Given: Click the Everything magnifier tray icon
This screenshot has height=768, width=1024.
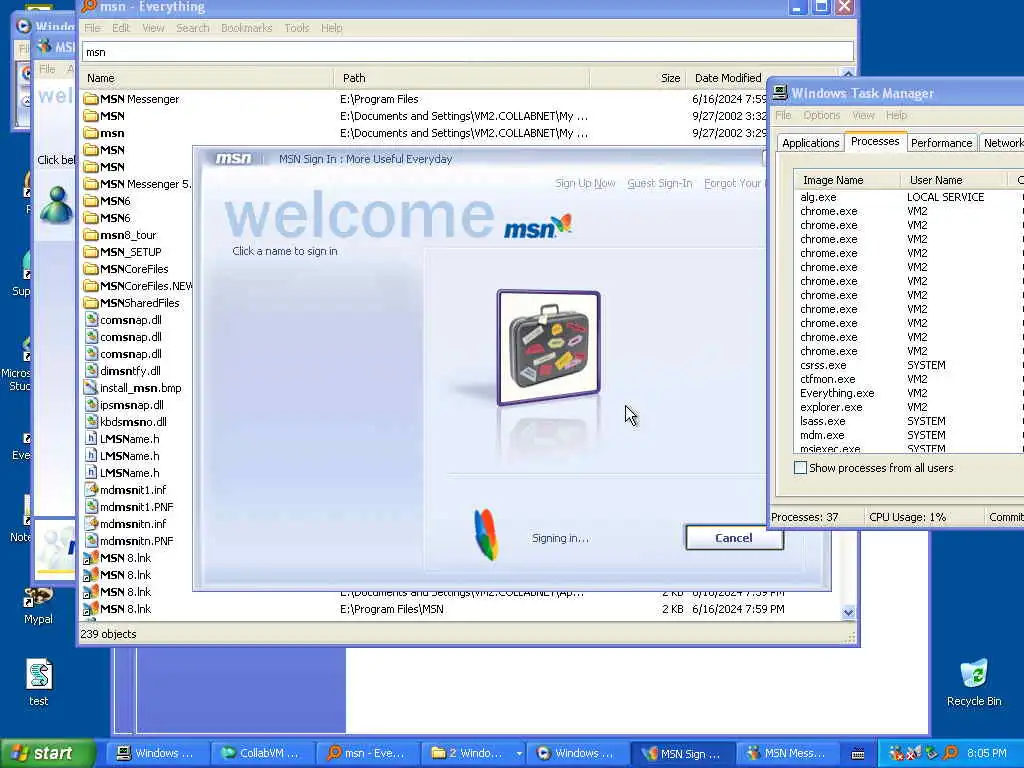Looking at the screenshot, I should point(950,754).
